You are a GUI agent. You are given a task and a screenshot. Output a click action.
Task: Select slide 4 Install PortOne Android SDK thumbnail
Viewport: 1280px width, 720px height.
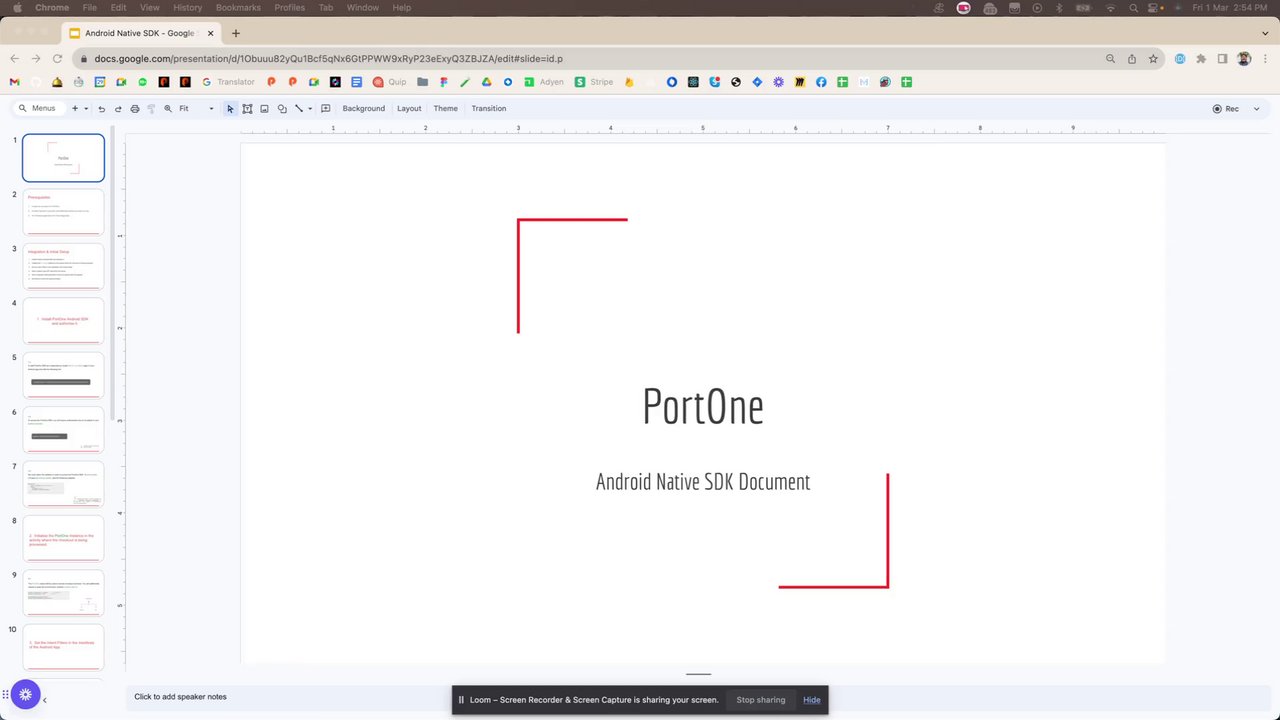point(63,321)
